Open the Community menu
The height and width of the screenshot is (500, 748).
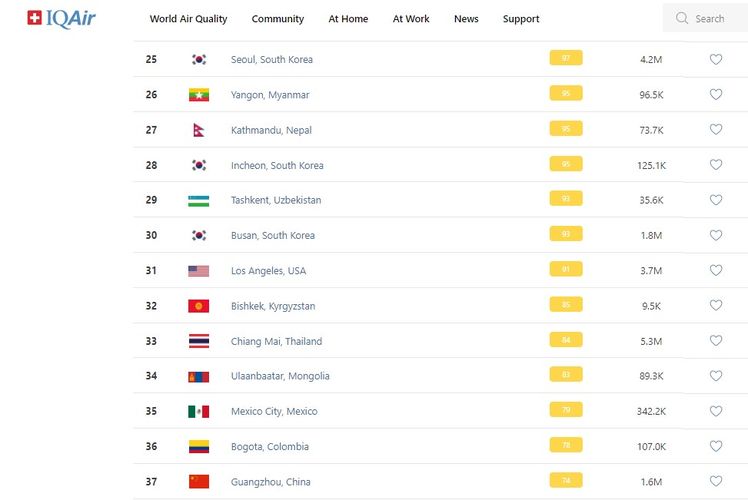click(278, 19)
